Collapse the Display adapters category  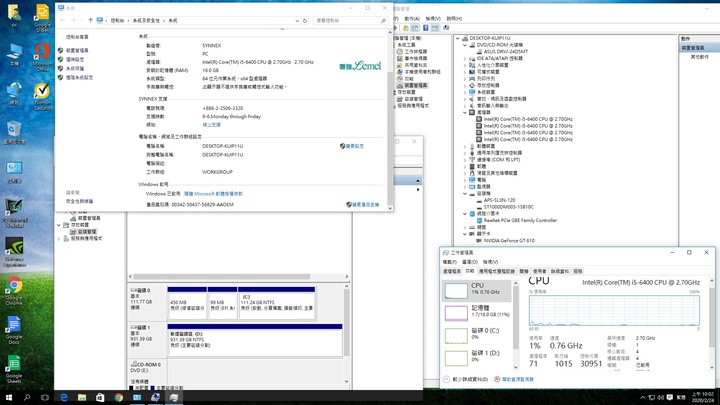click(x=465, y=234)
